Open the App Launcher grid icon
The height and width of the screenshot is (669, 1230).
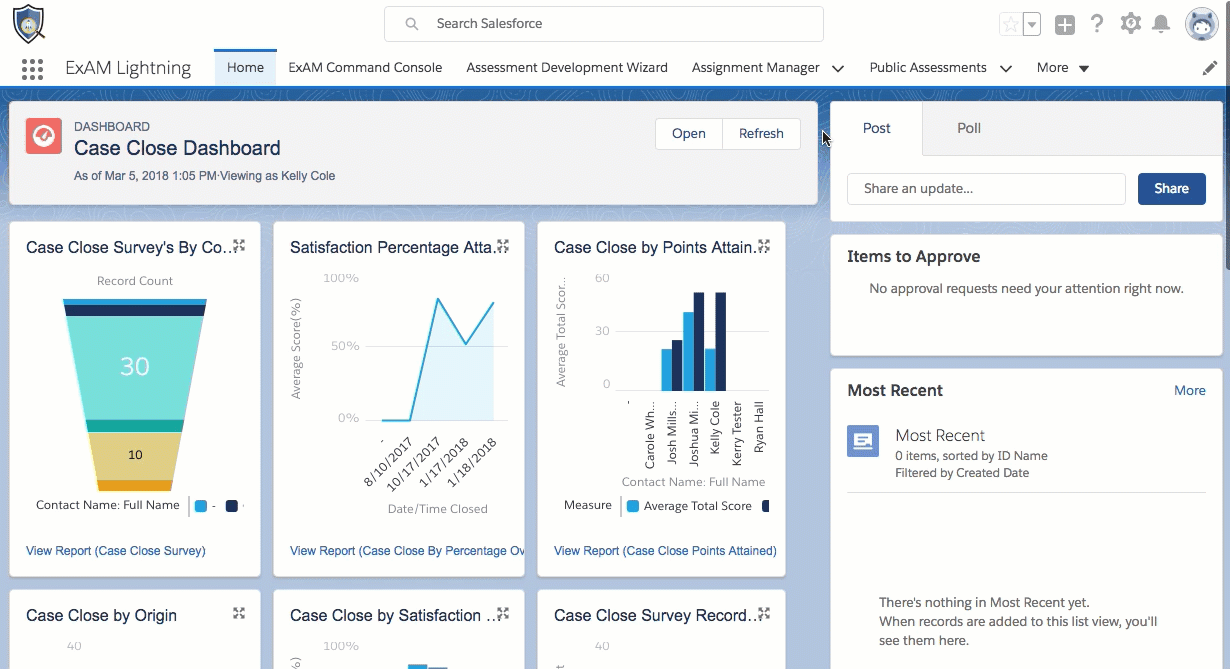click(32, 69)
